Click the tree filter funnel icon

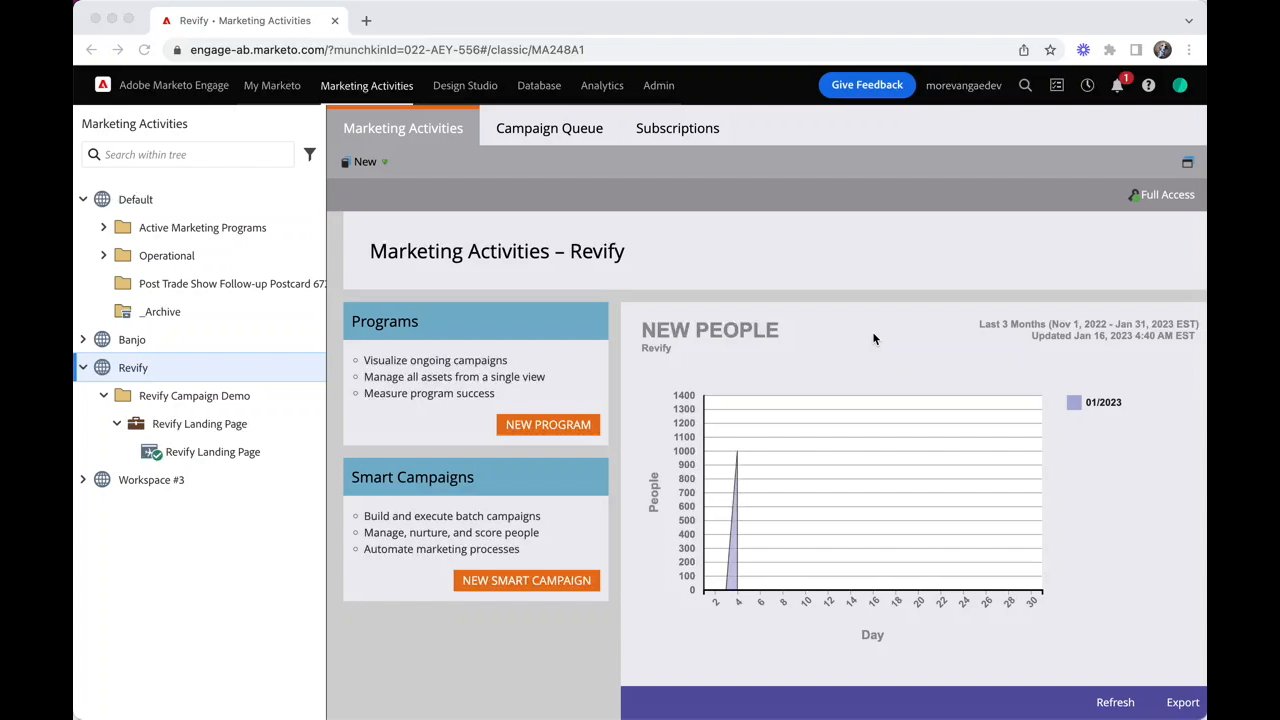[310, 154]
